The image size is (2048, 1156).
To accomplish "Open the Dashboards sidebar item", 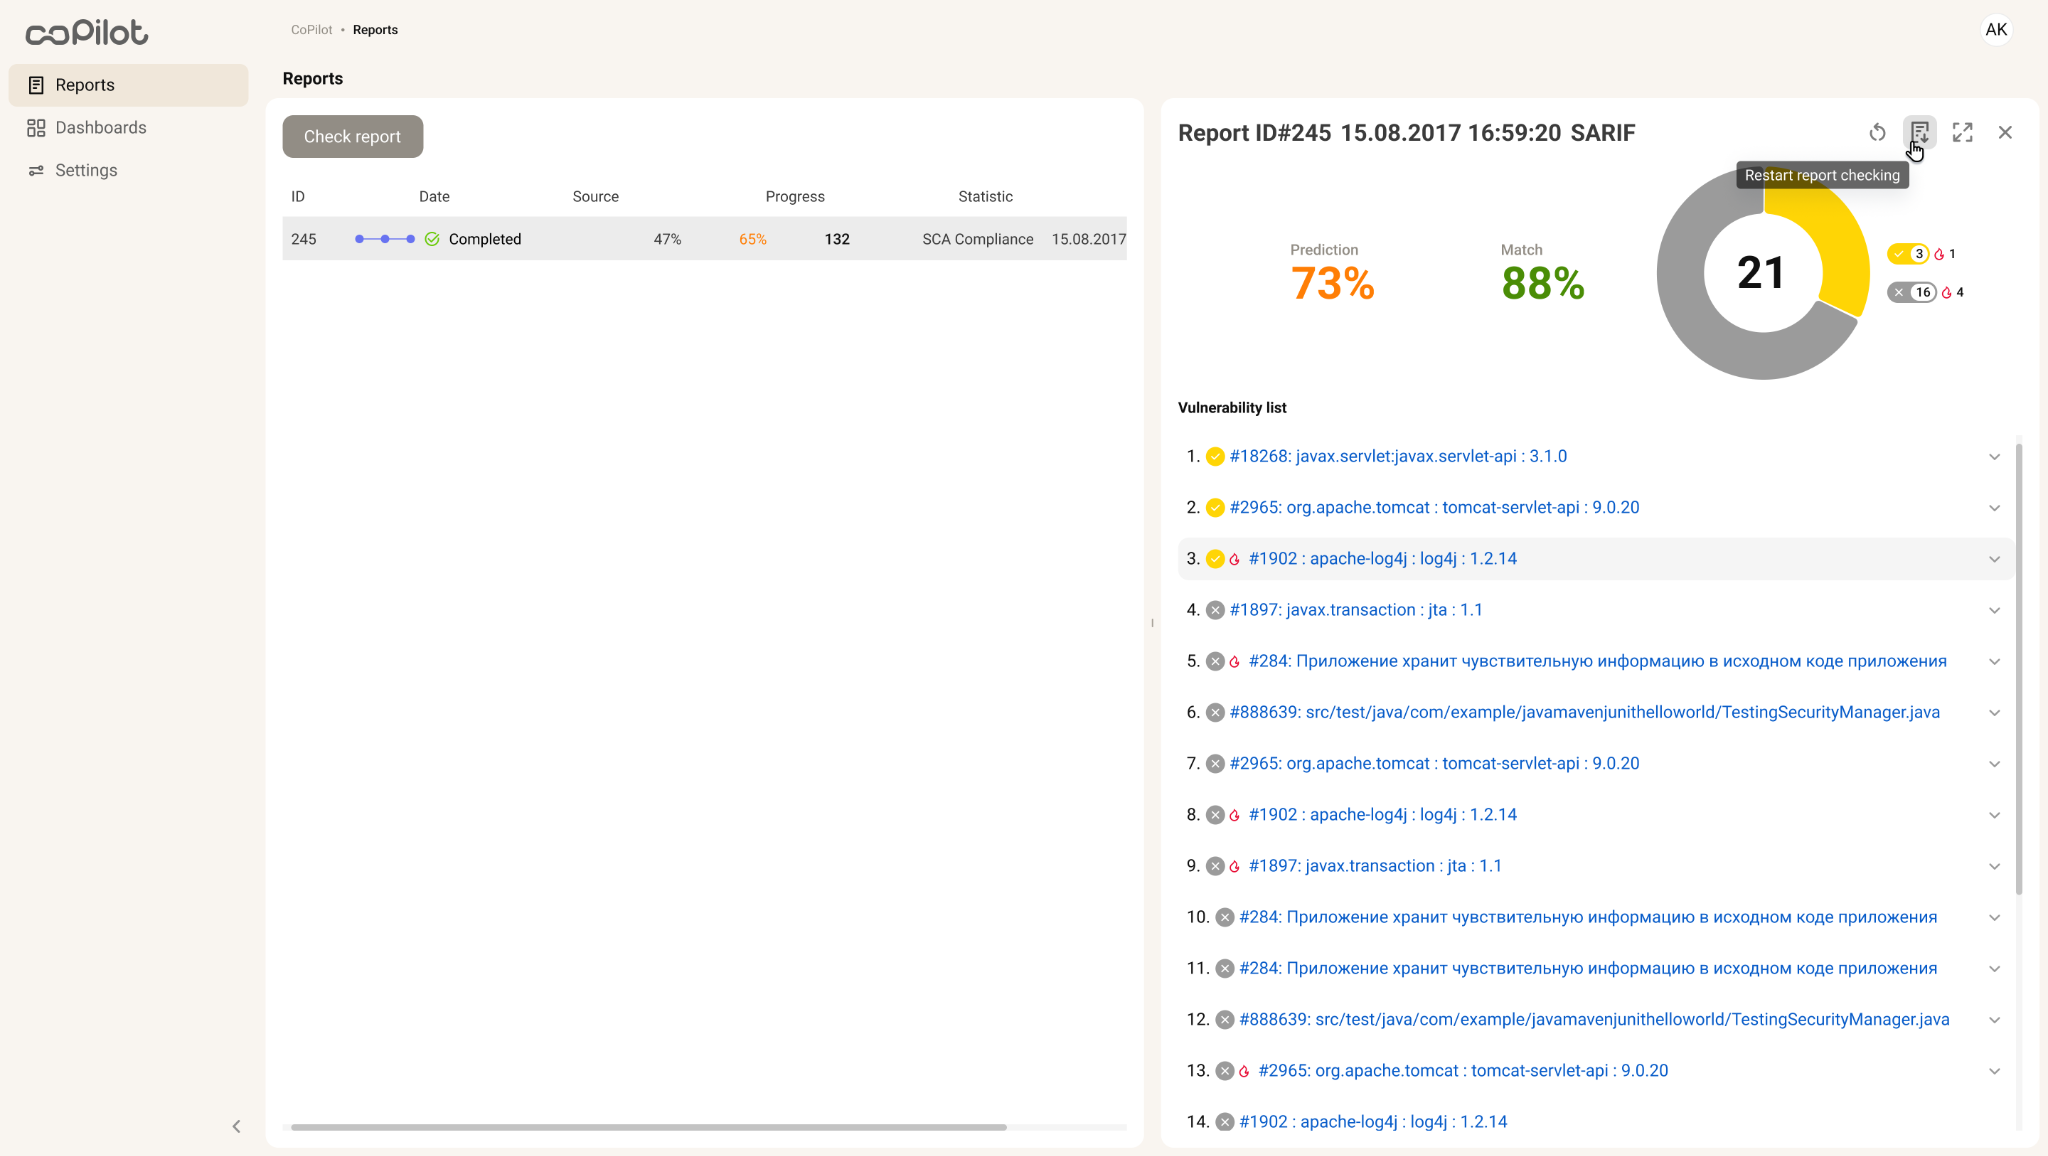I will (x=128, y=128).
